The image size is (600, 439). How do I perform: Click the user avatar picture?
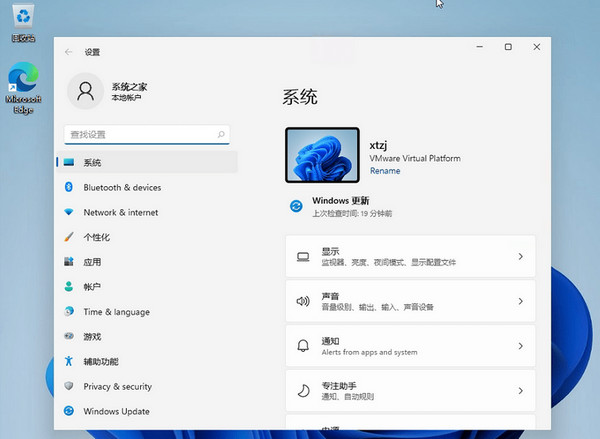tap(85, 91)
